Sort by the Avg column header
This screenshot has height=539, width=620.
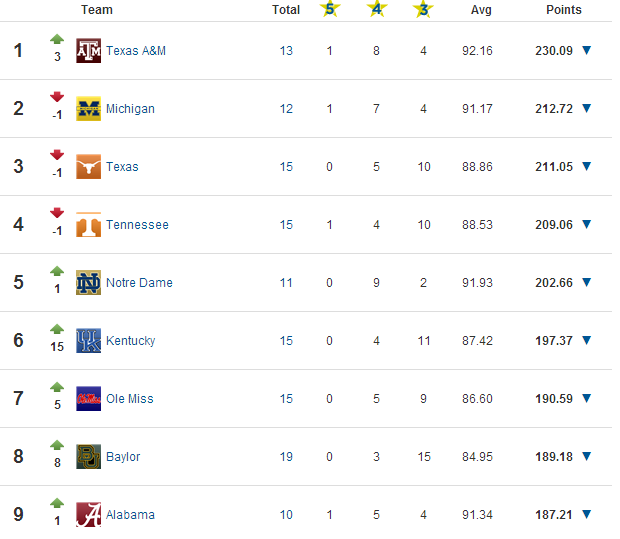481,10
